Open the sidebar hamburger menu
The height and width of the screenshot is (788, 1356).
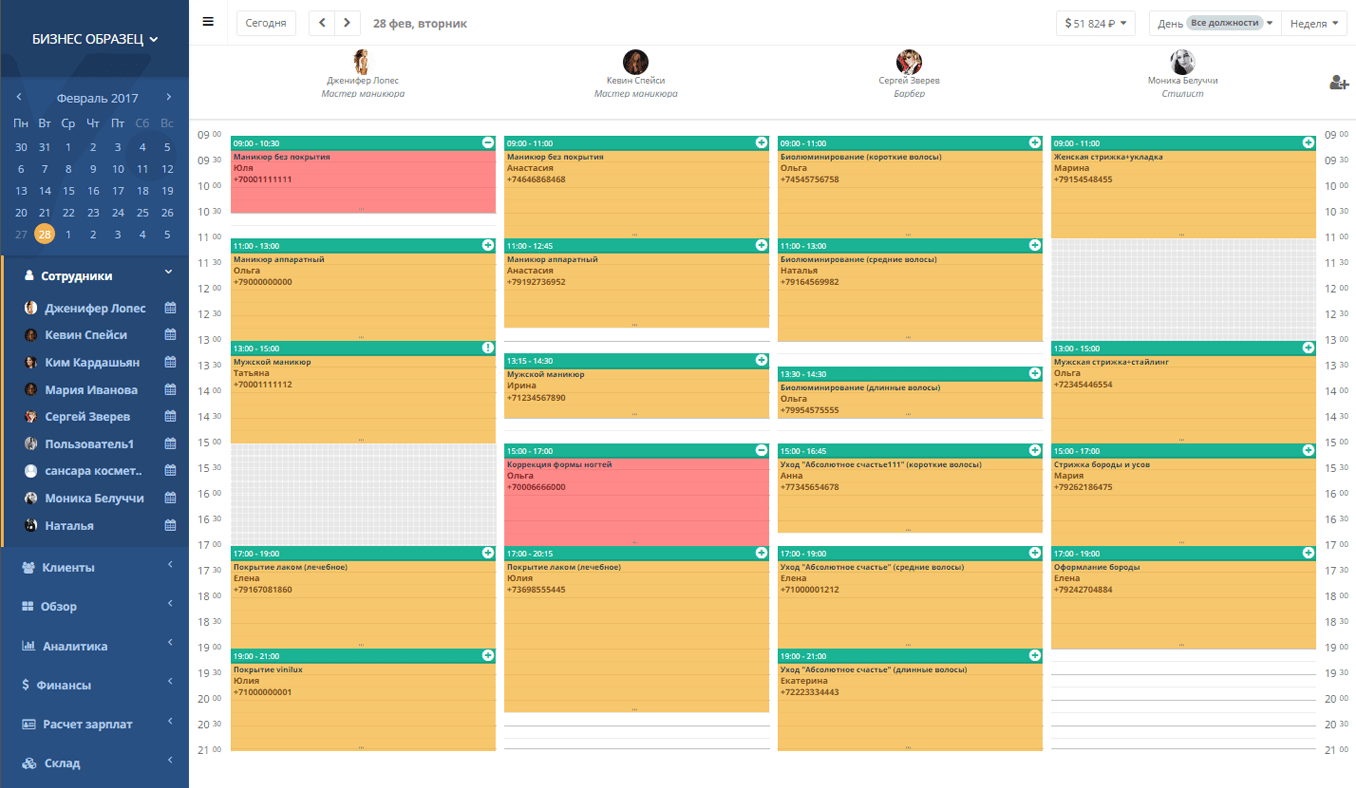208,21
